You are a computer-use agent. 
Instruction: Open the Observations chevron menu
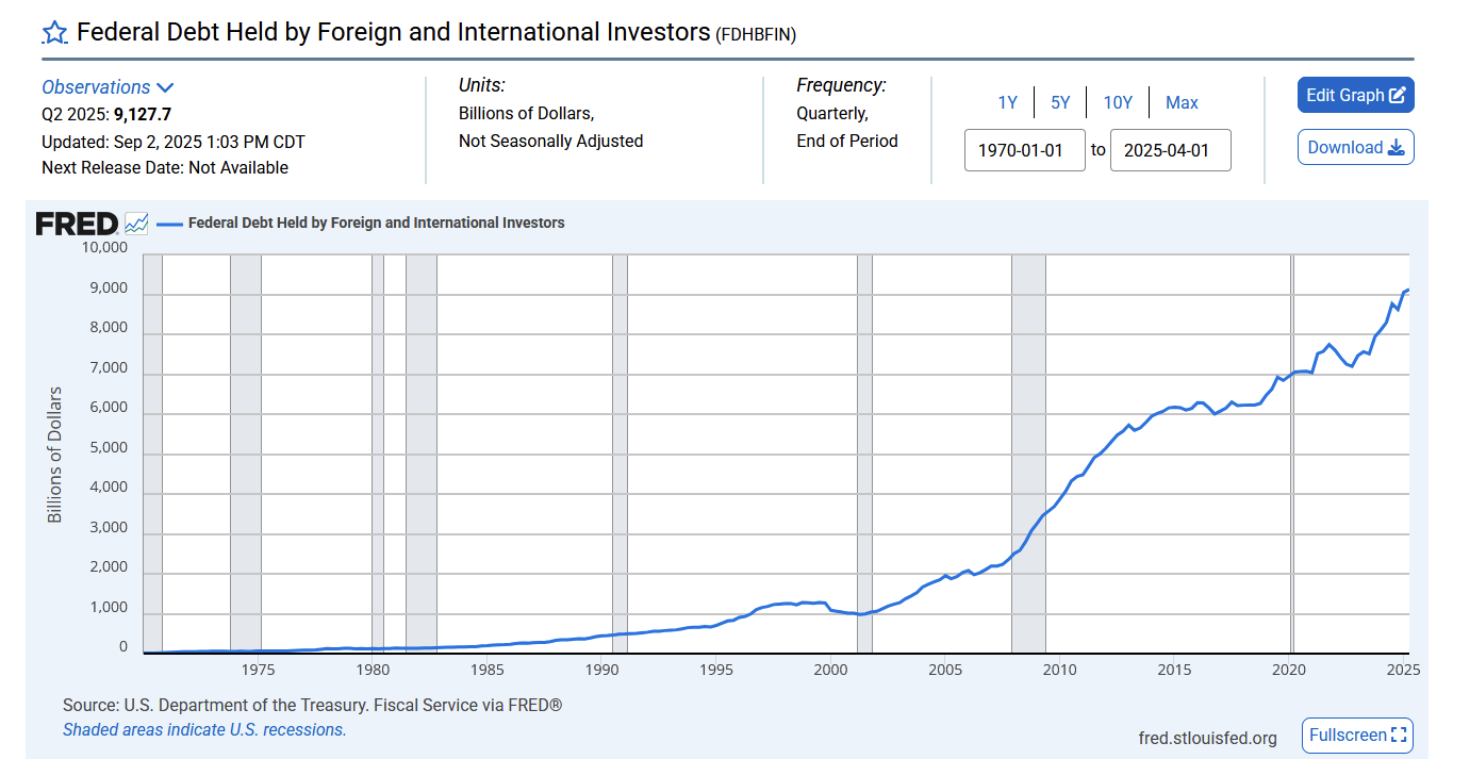pyautogui.click(x=166, y=87)
